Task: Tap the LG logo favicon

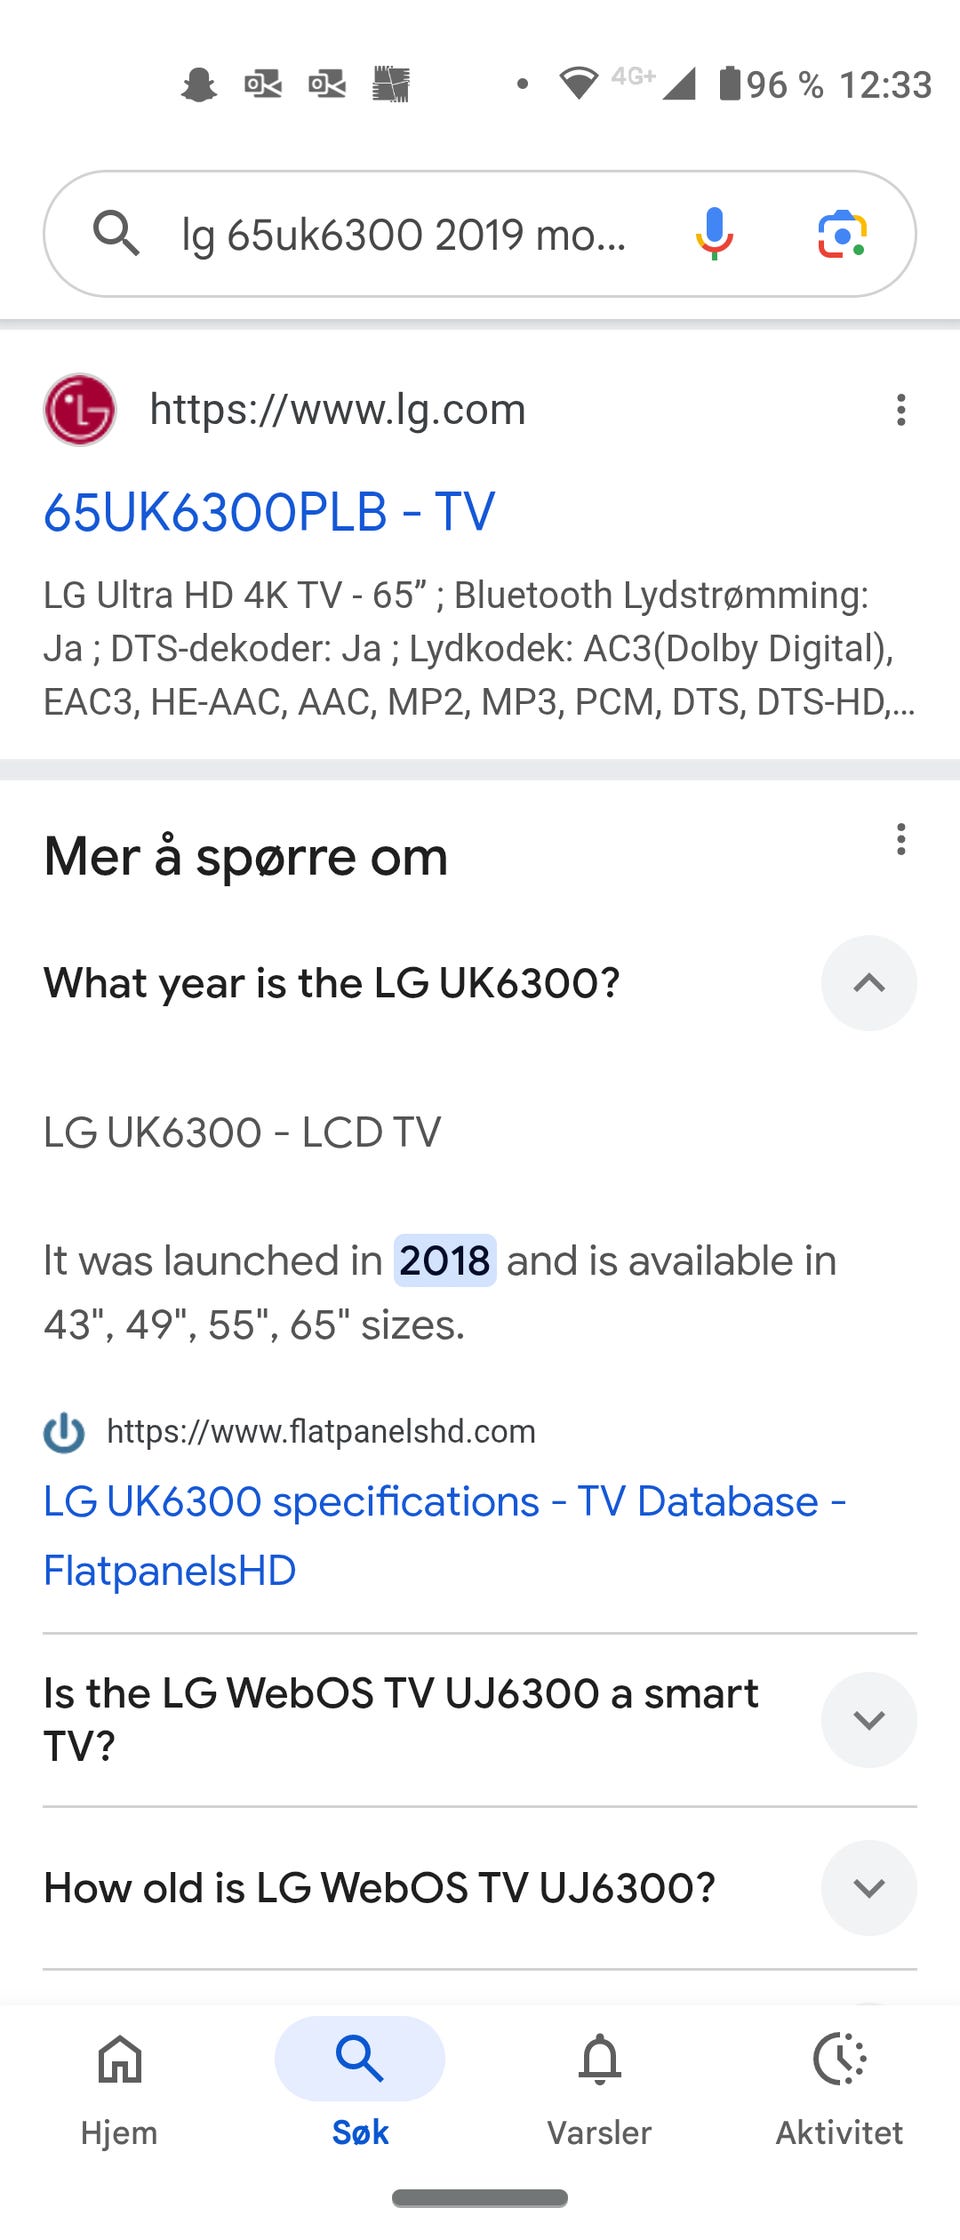Action: pos(80,410)
